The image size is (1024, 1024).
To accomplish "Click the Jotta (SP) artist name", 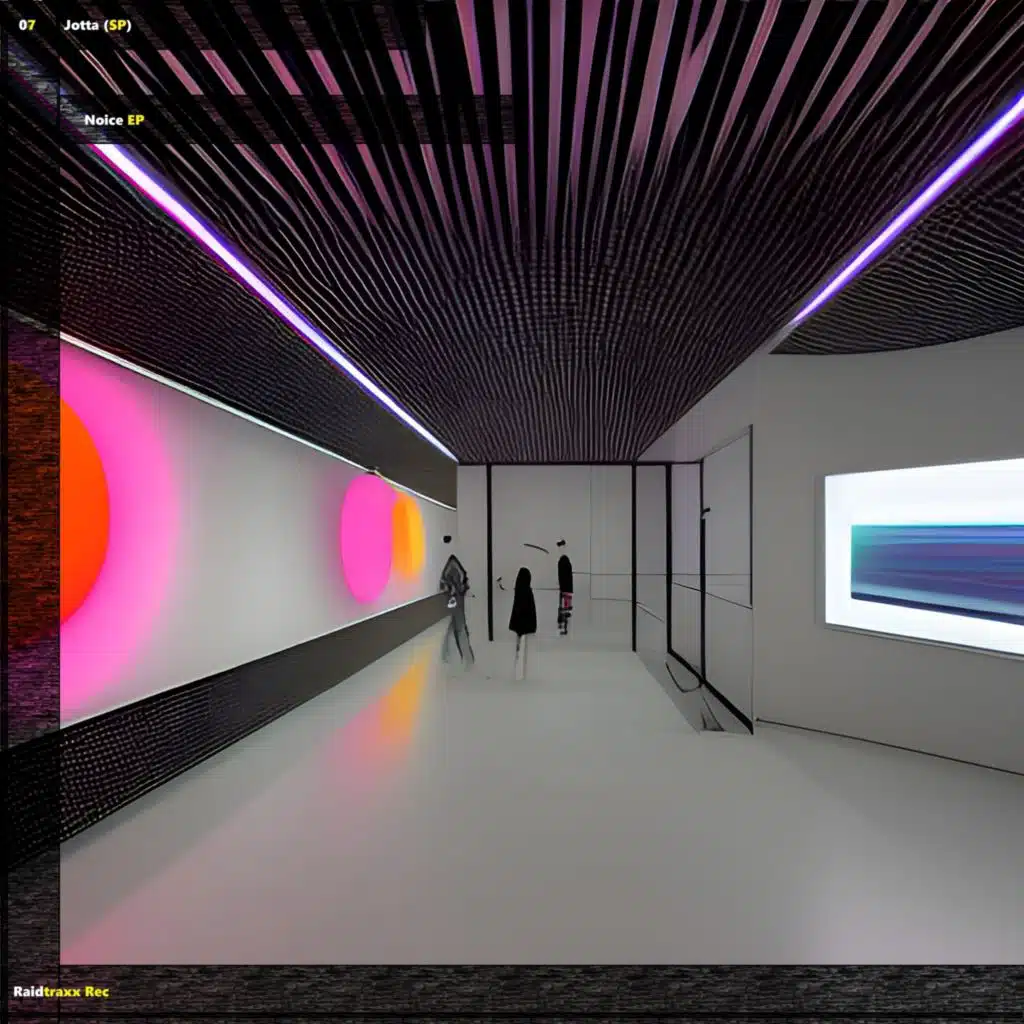I will pyautogui.click(x=96, y=25).
